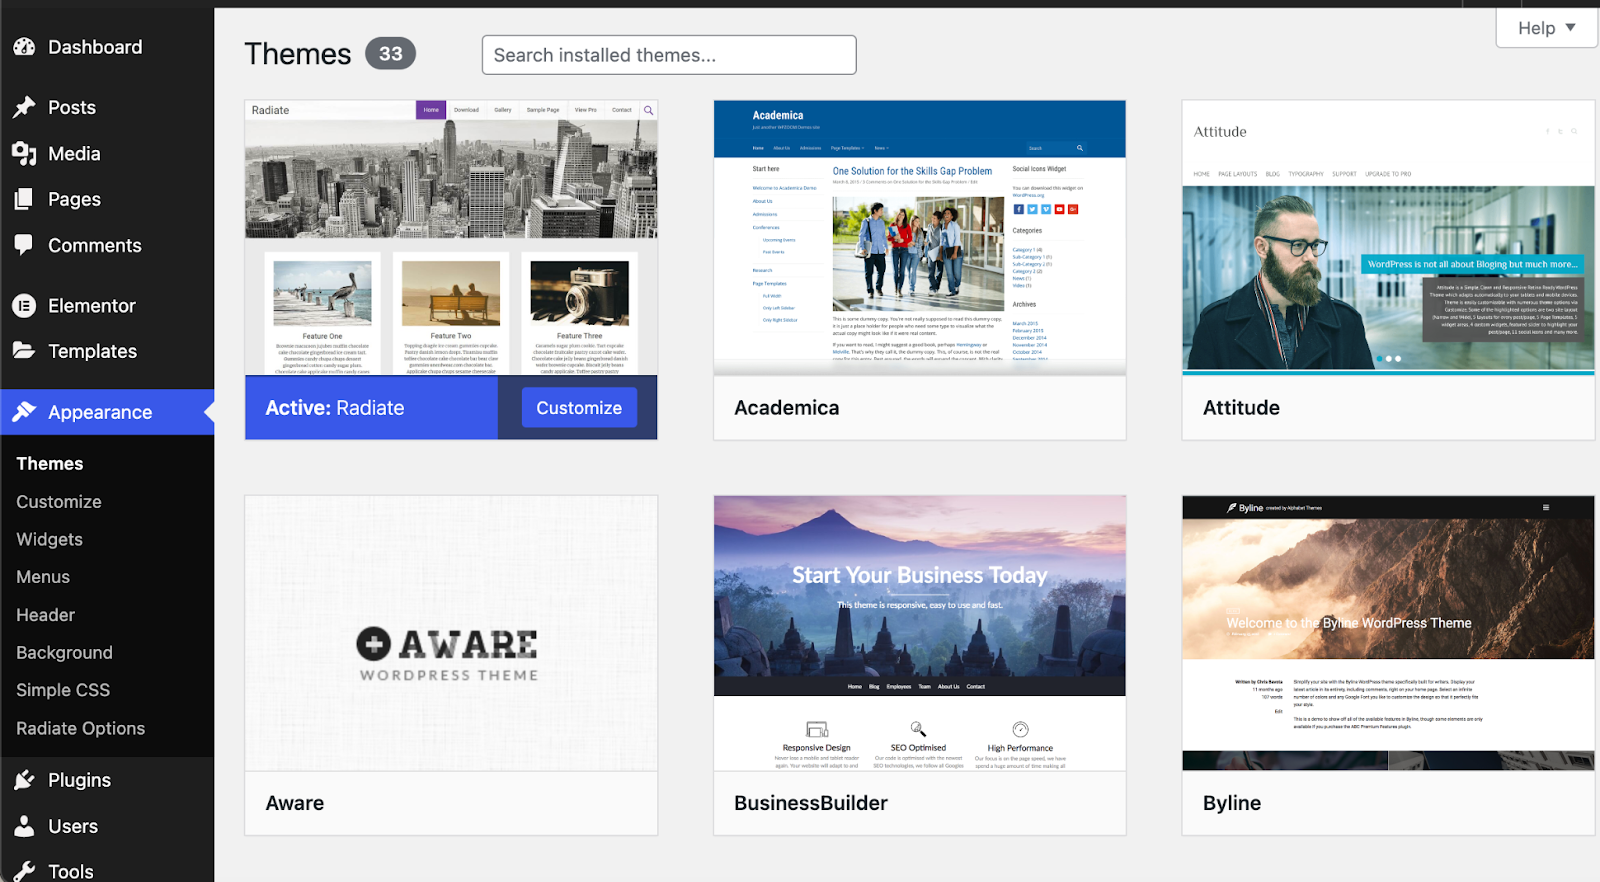
Task: Click the Users person icon
Action: tap(24, 826)
